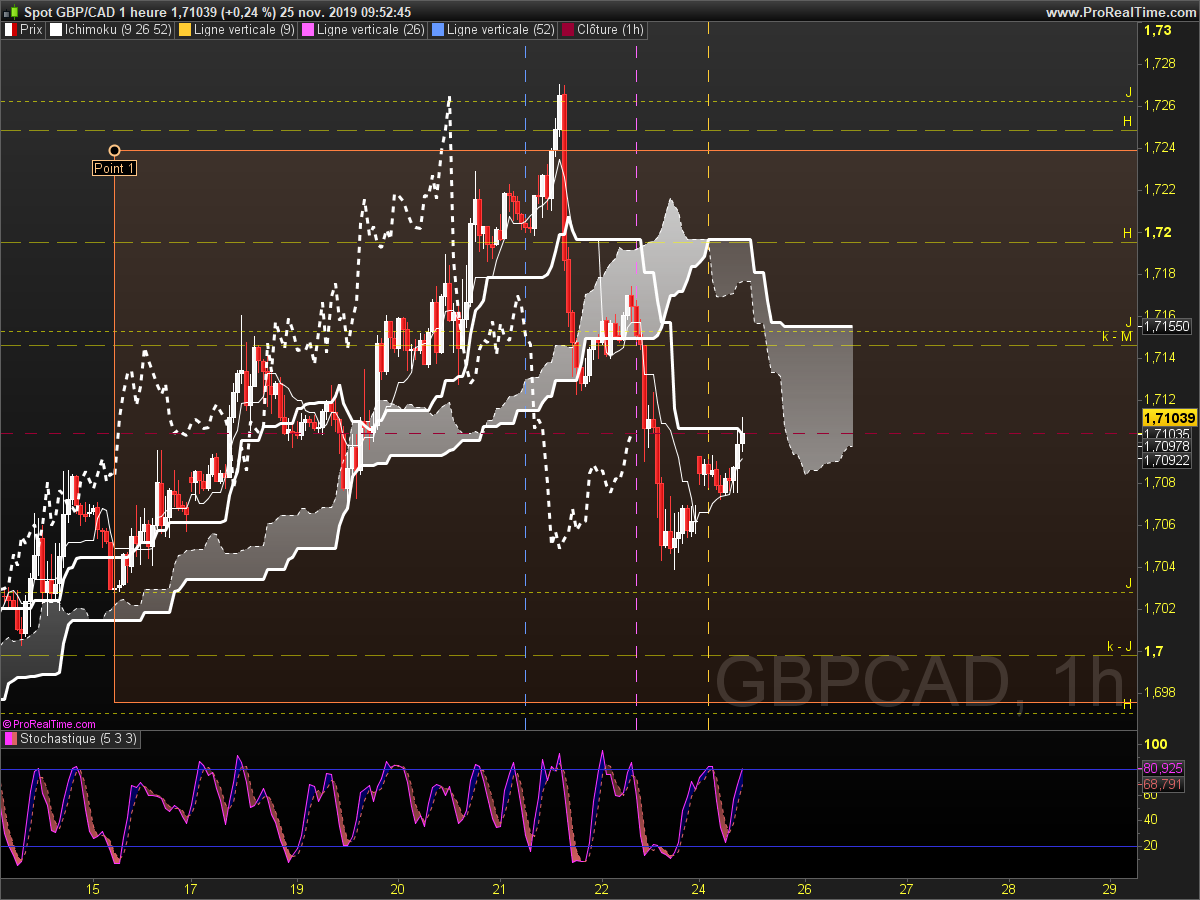Click the white Ichimoku swatch icon
This screenshot has width=1200, height=900.
coord(56,30)
